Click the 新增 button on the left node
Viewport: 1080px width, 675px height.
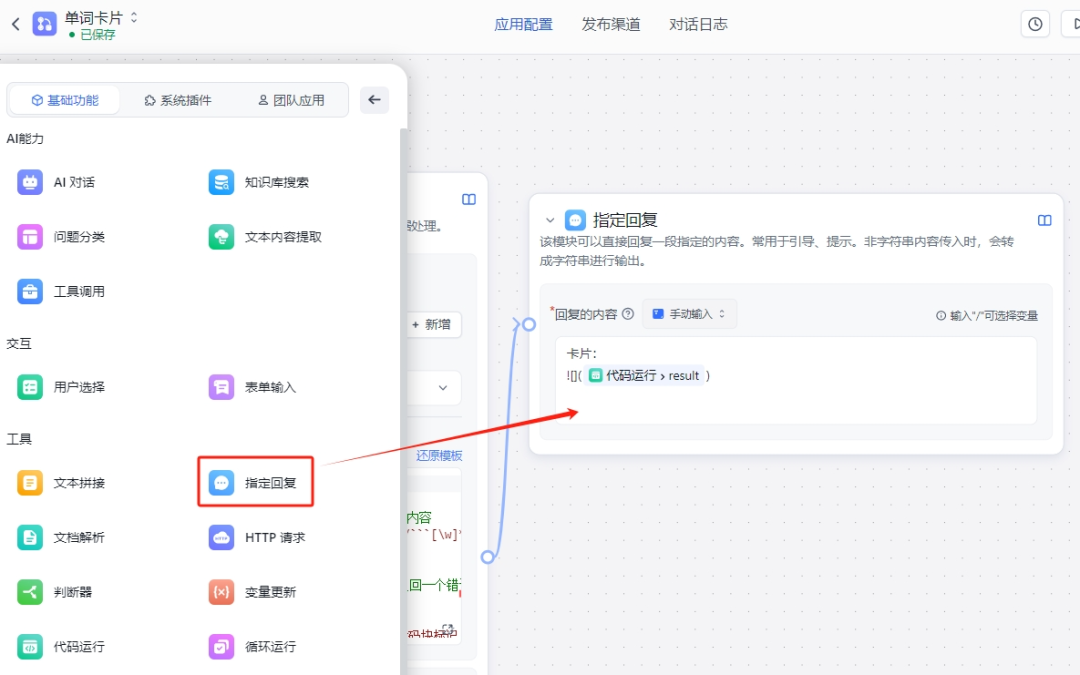coord(432,324)
